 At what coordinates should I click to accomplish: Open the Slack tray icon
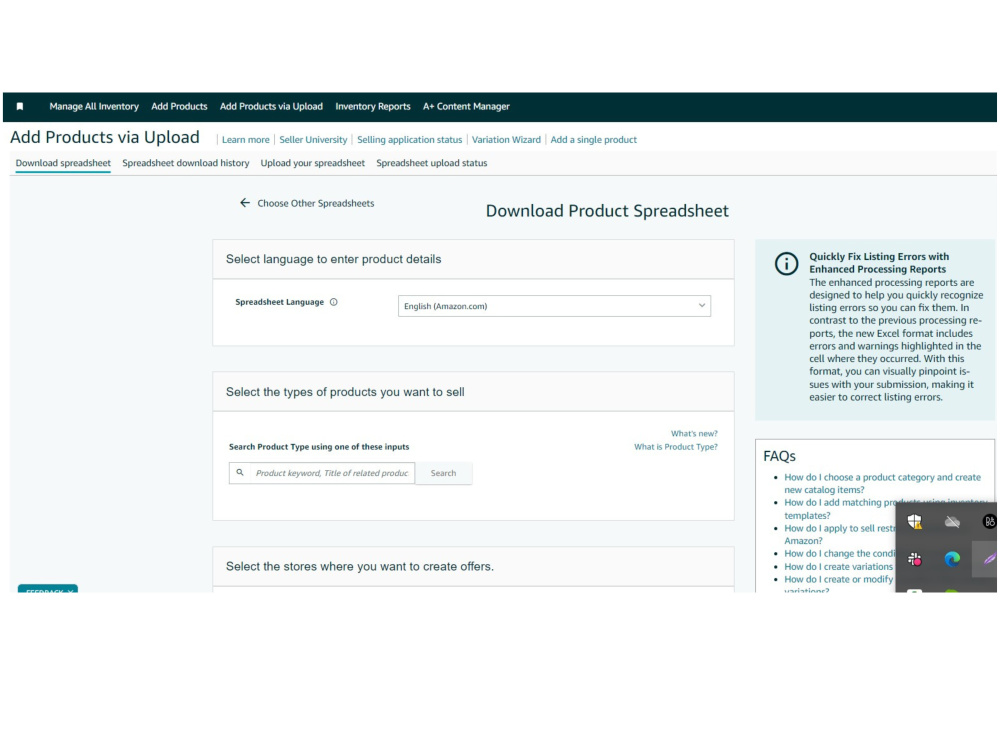[915, 559]
